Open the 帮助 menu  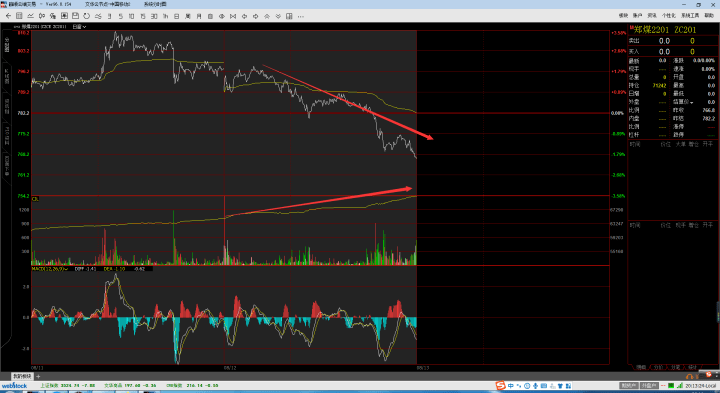click(709, 16)
